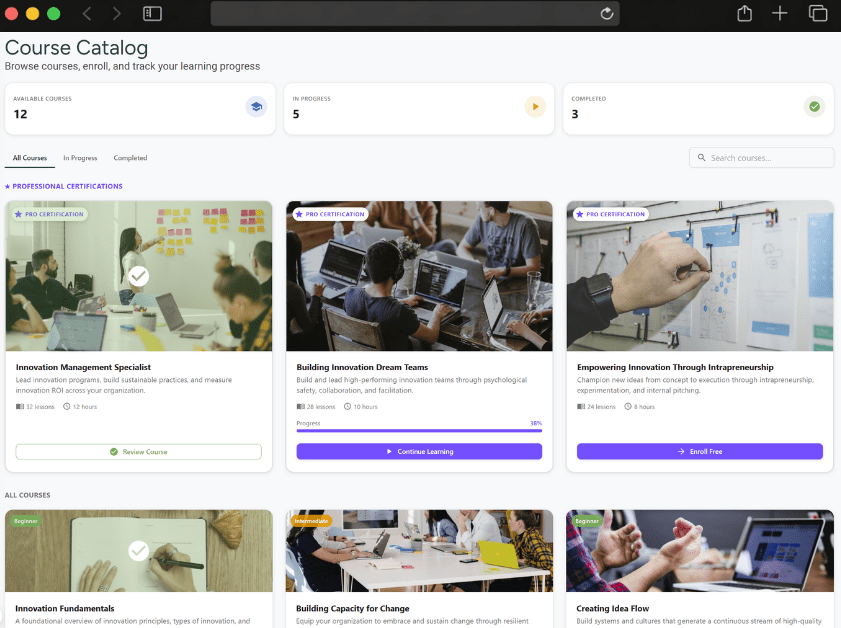
Task: Click Pro Certification badge on Dream Teams card
Action: click(x=330, y=214)
